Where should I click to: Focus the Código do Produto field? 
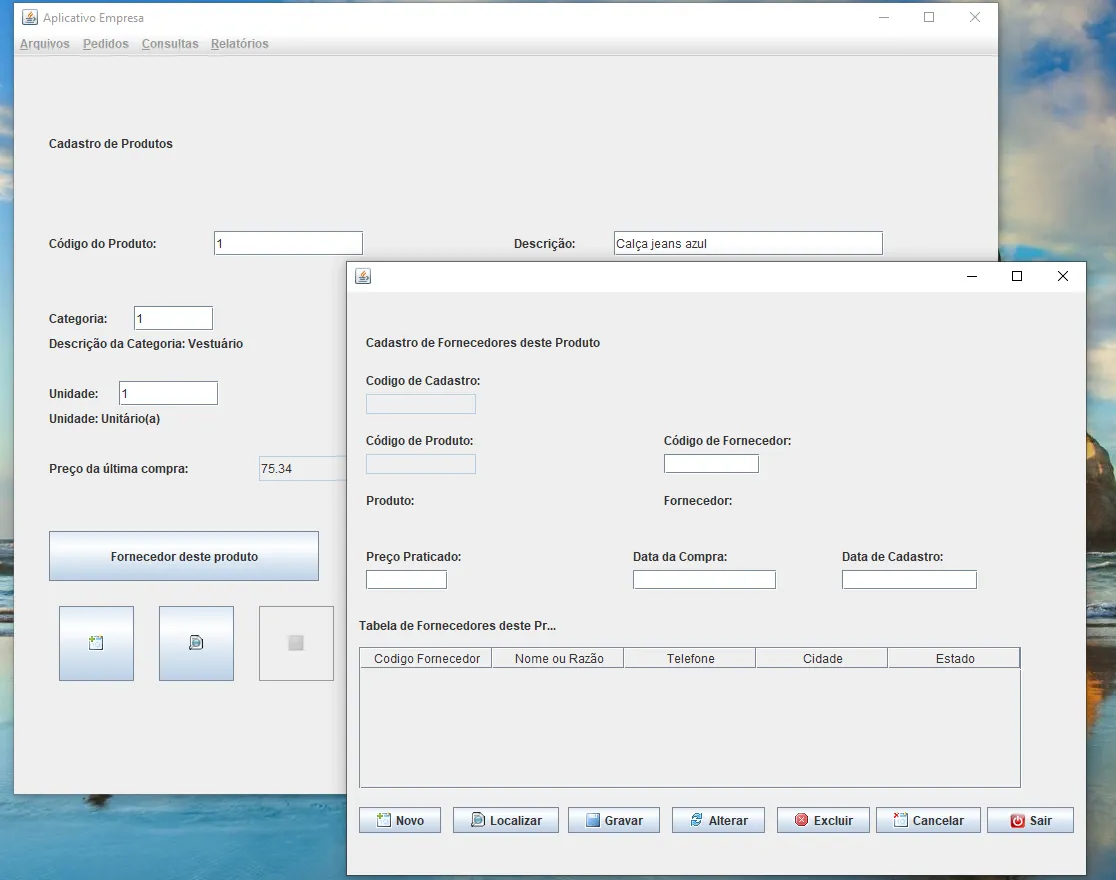click(288, 243)
